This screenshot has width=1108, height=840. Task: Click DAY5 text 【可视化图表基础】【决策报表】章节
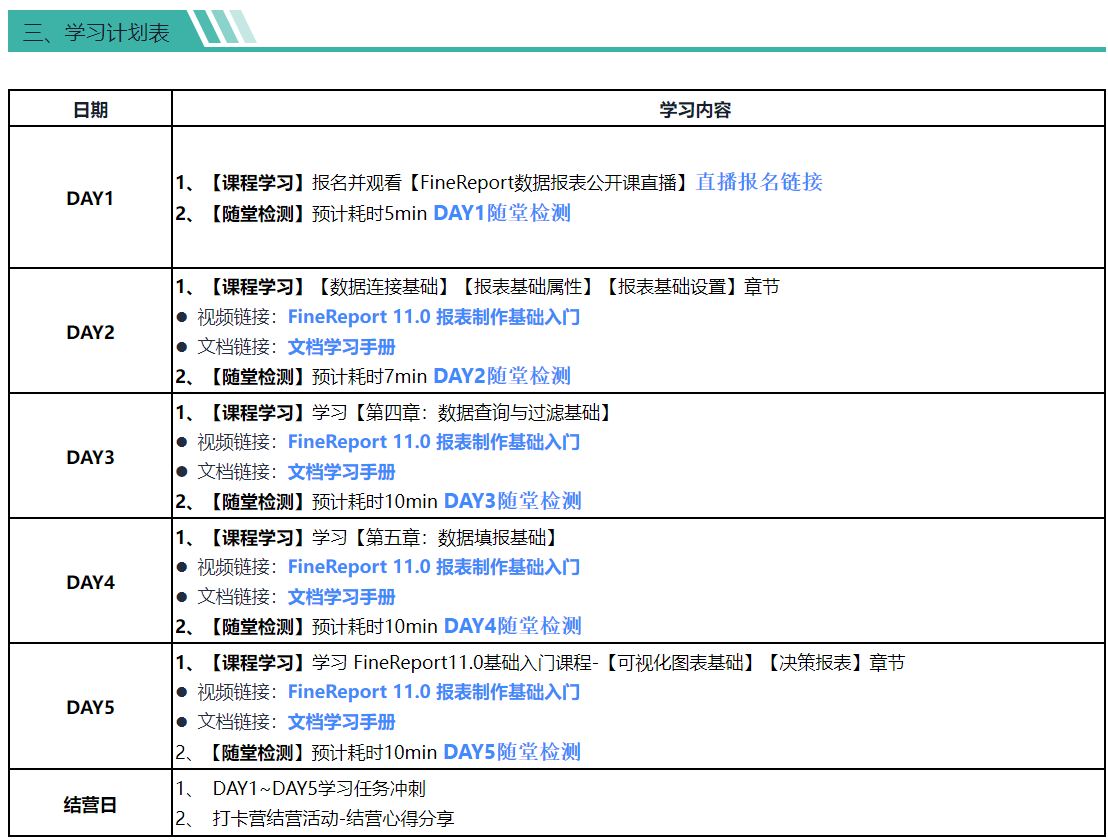[754, 663]
